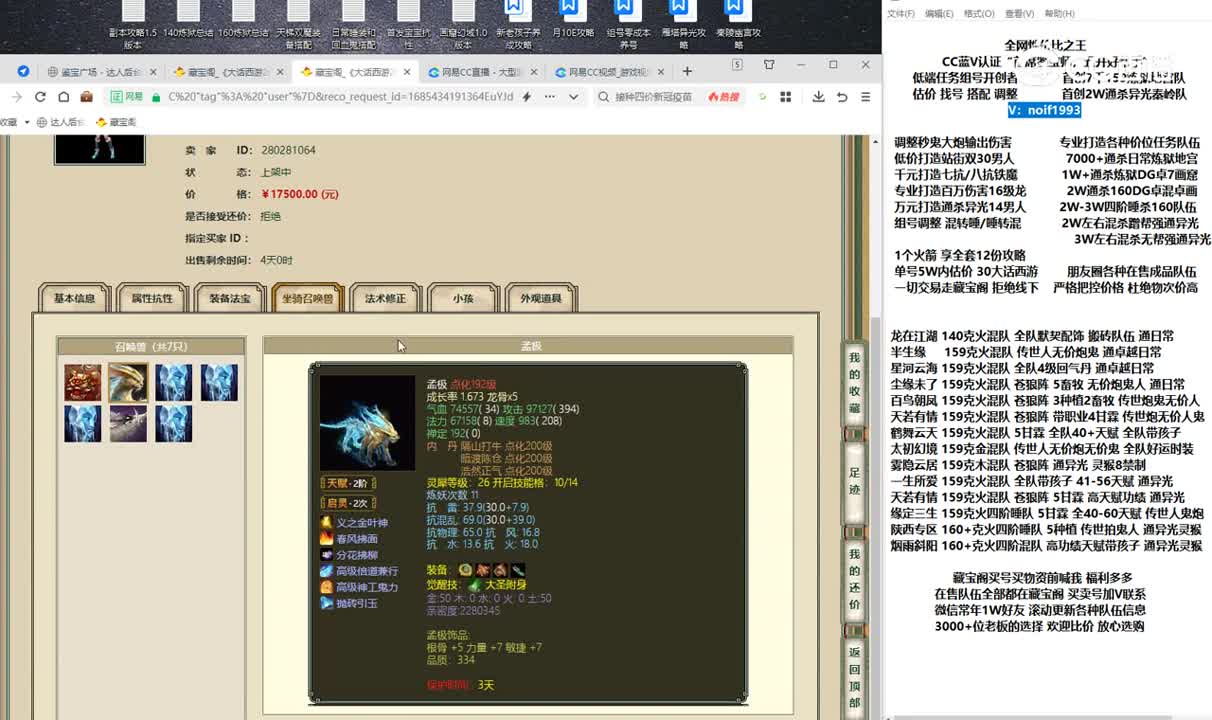Click the 春风拂面 skill icon
Screen dimensions: 1212x720
click(326, 539)
